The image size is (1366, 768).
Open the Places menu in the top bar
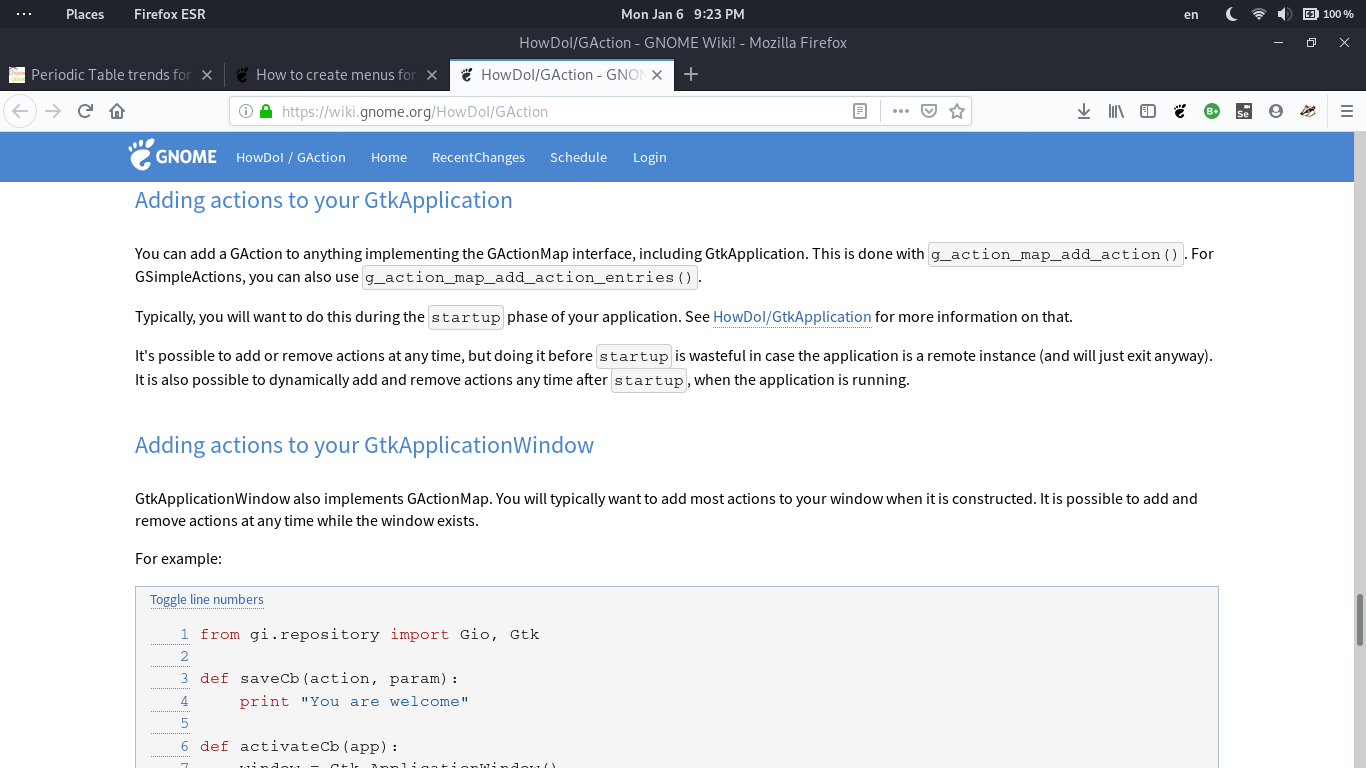(x=85, y=14)
